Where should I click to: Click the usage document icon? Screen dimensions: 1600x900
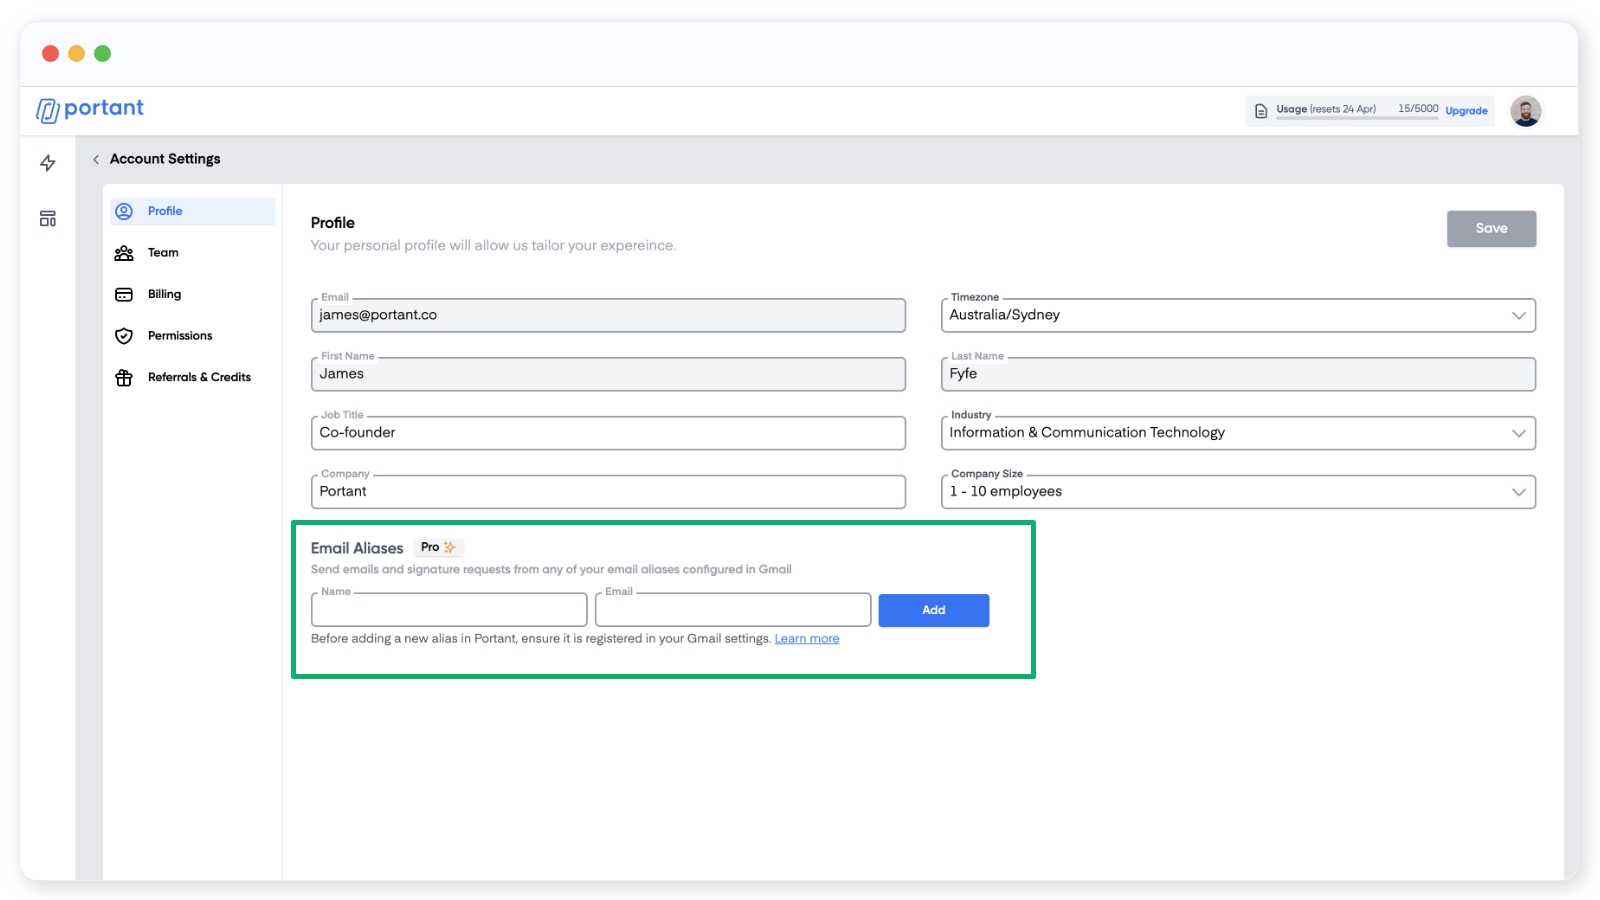point(1261,111)
